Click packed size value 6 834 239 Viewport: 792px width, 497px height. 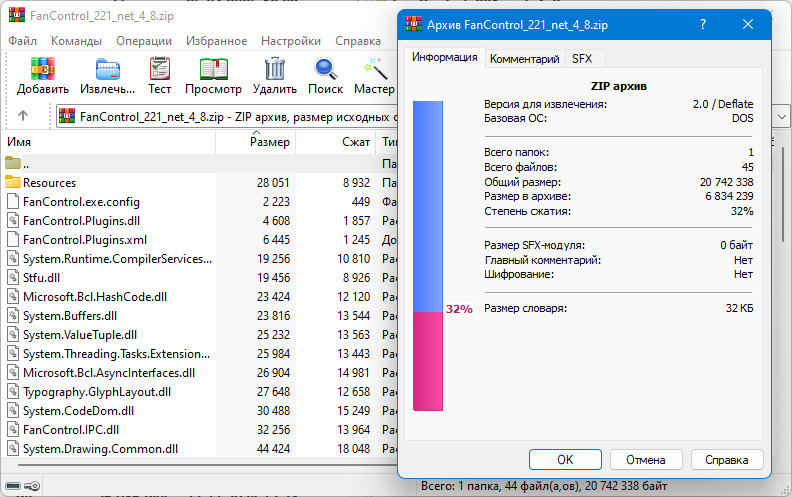[729, 196]
